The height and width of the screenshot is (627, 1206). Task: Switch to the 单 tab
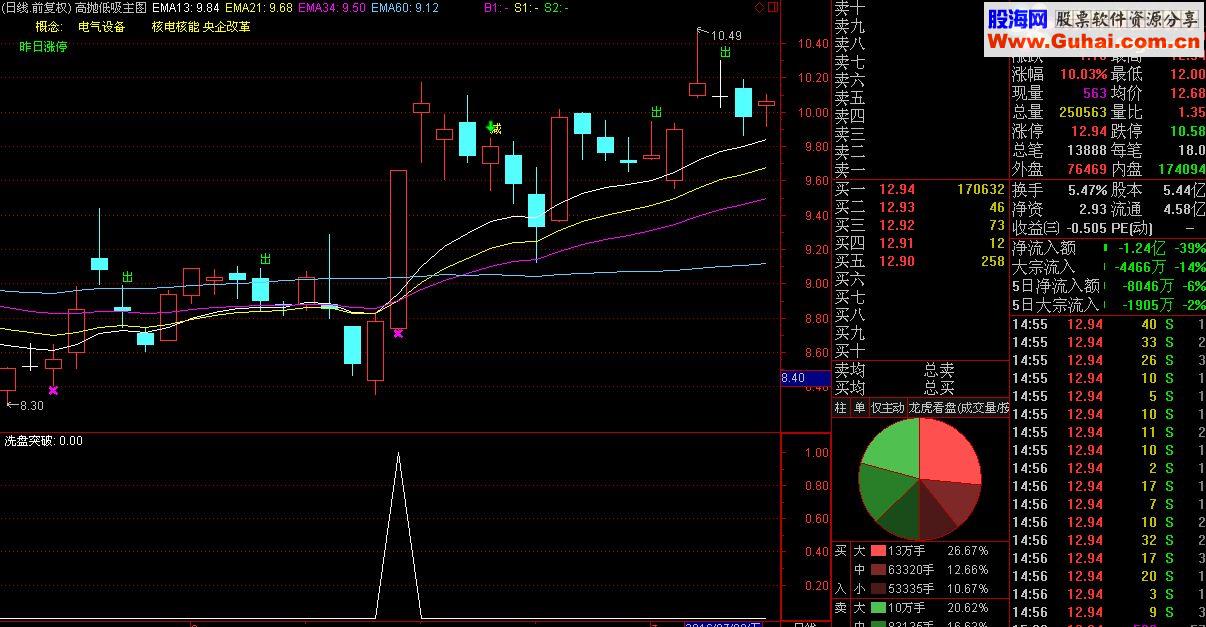pos(859,408)
